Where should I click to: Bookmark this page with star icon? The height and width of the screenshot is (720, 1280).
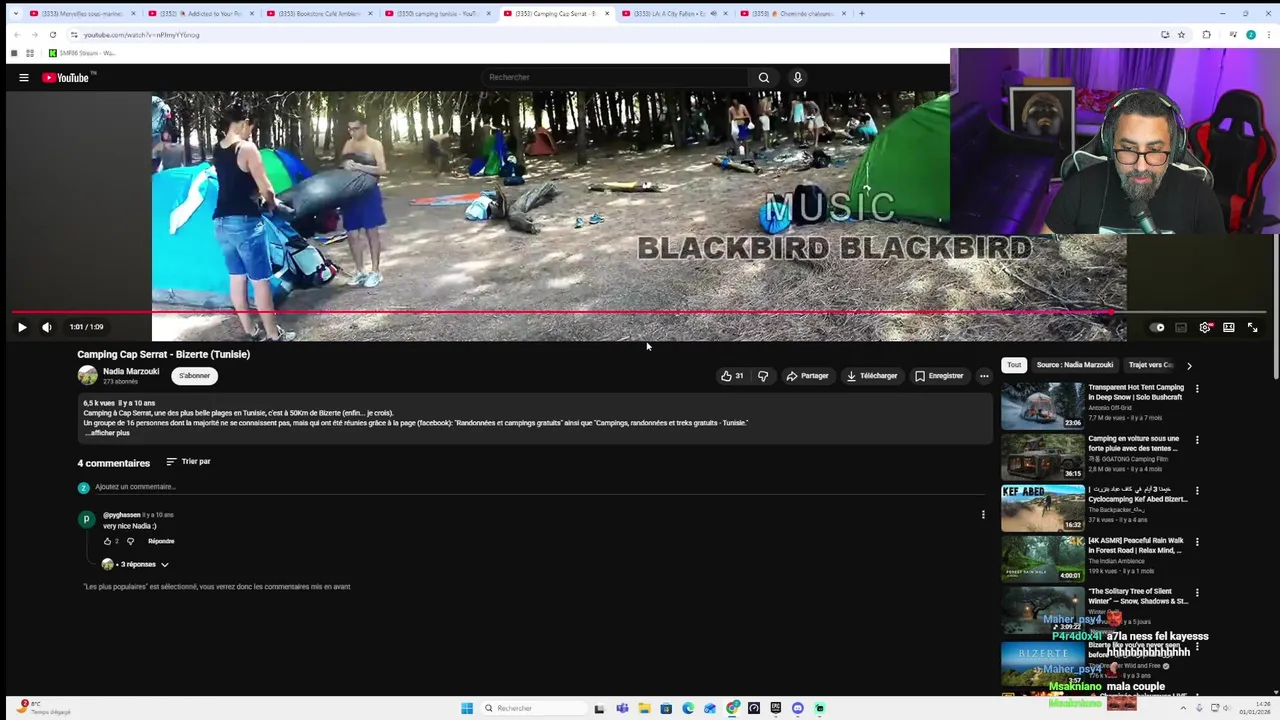coord(1182,35)
